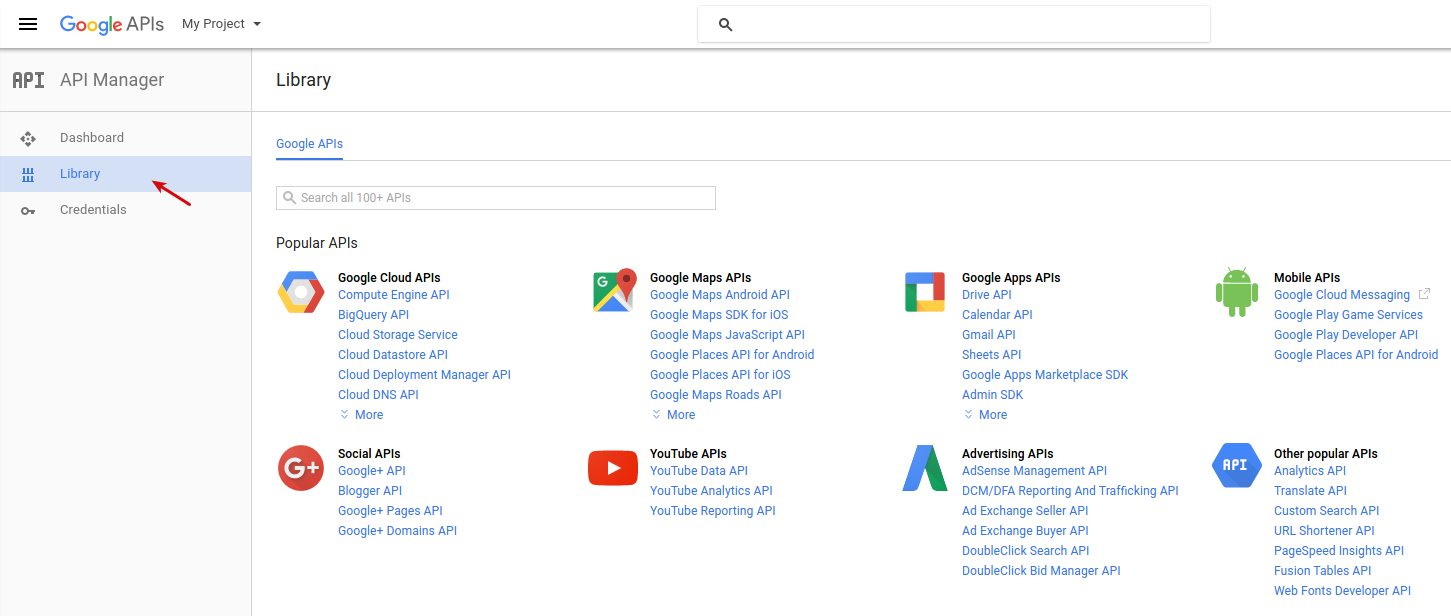Viewport: 1451px width, 616px height.
Task: Open Google Play Game Services link
Action: [x=1348, y=315]
